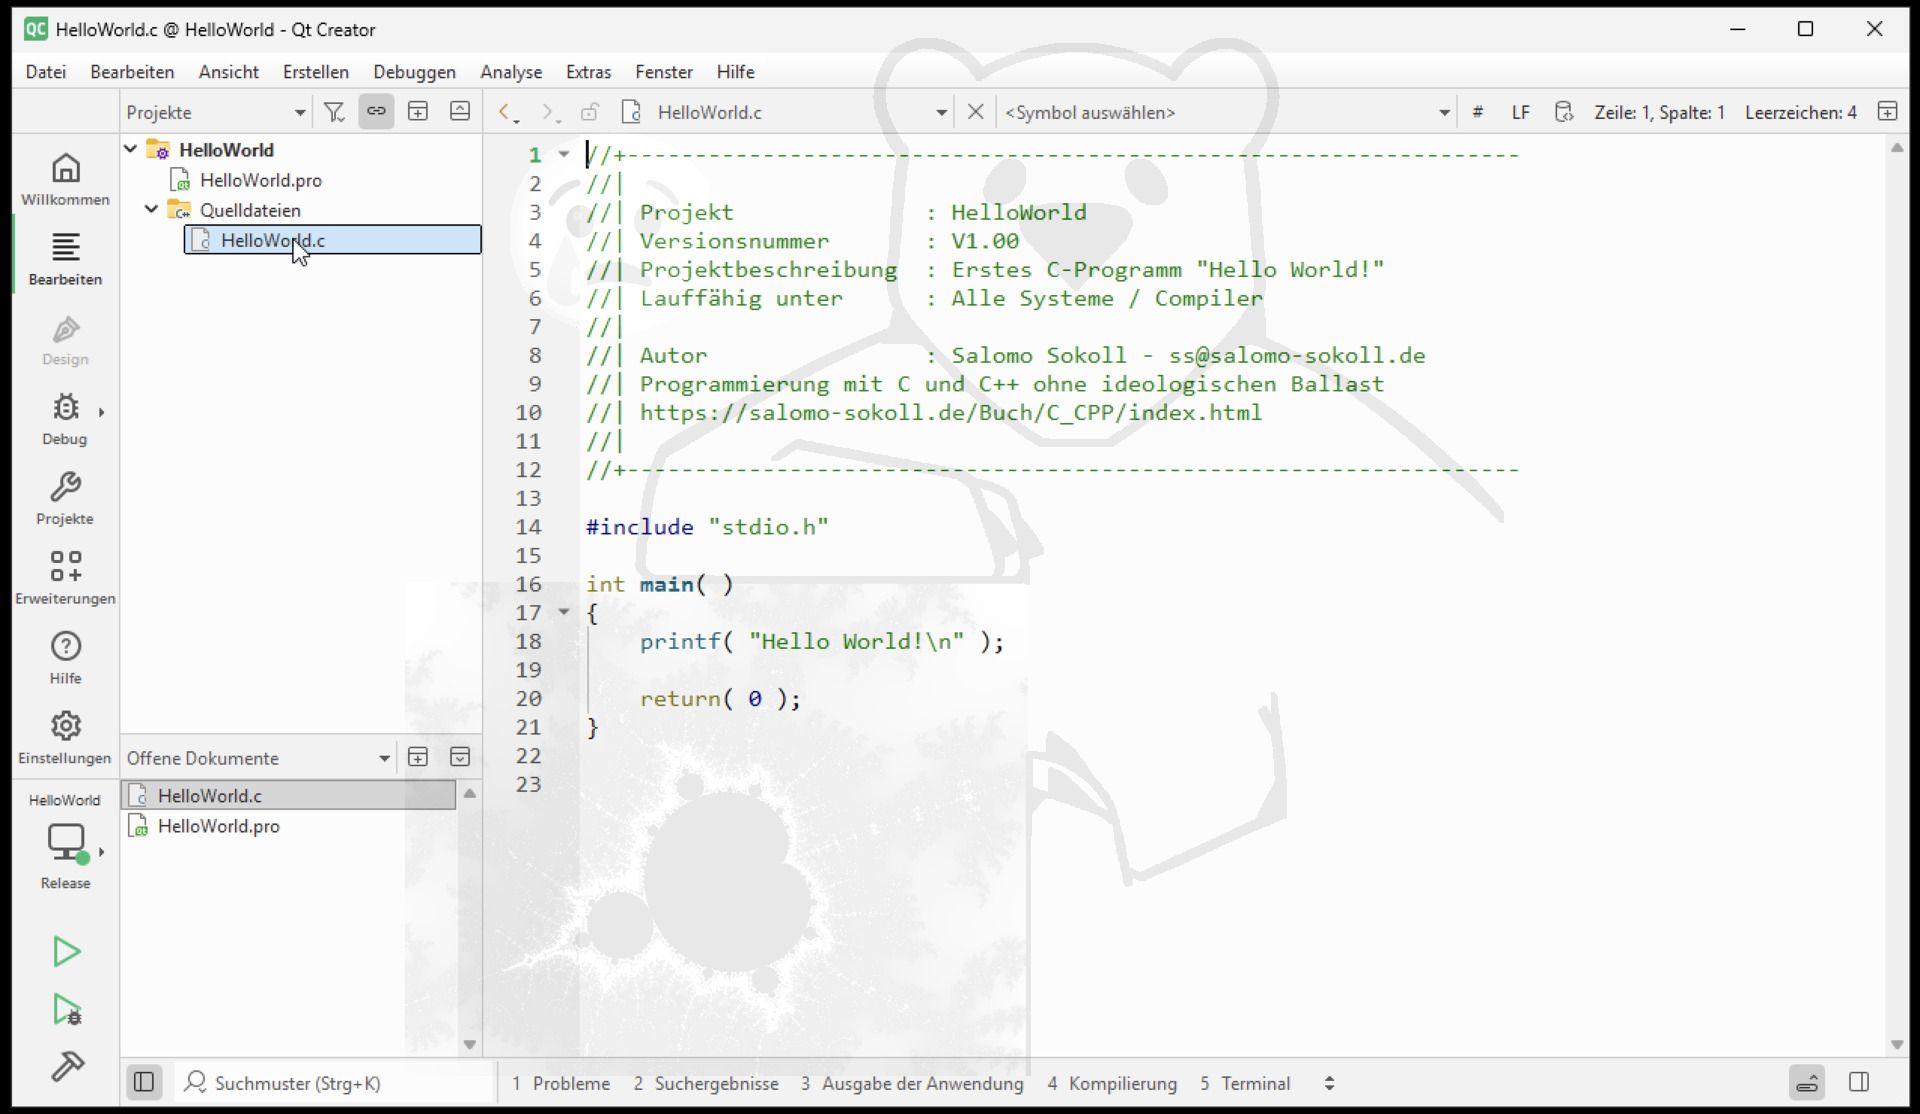Show Ausgabe der Anwendung pane
Image resolution: width=1920 pixels, height=1114 pixels.
[x=912, y=1083]
